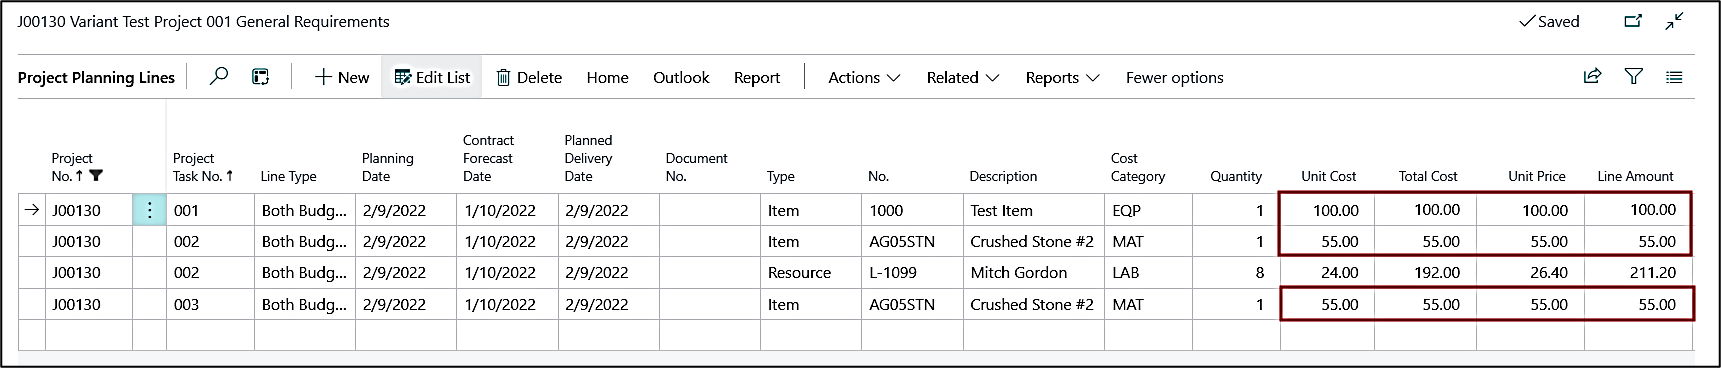
Task: Click the Unit Price column header
Action: click(1536, 176)
